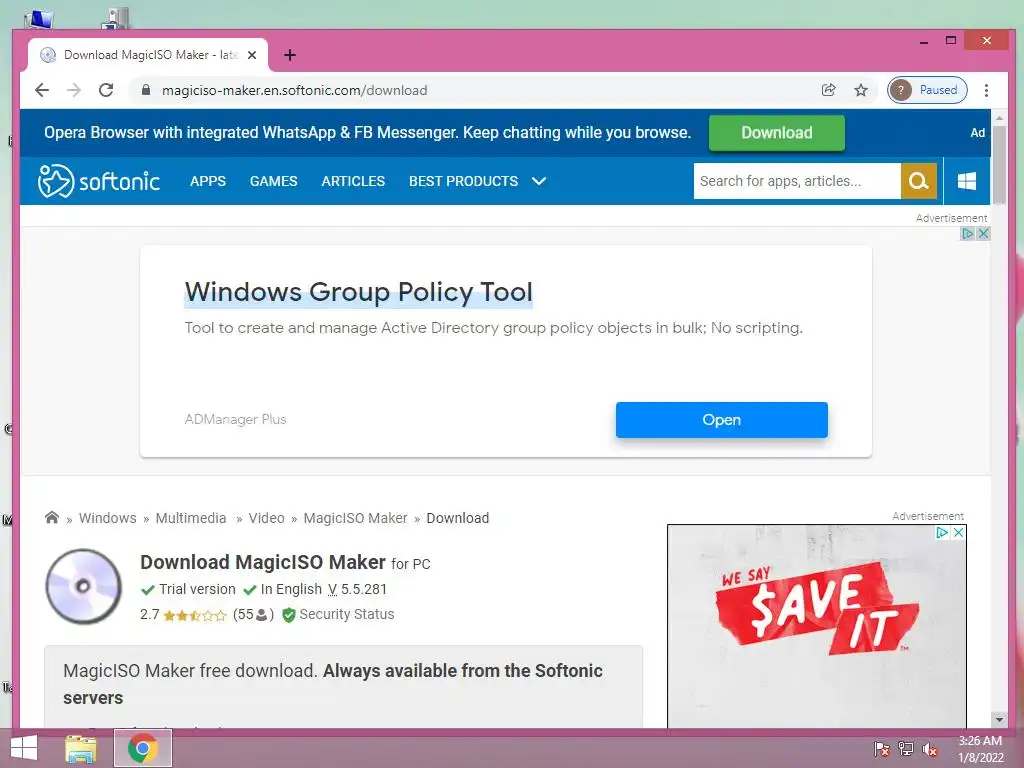Screen dimensions: 1024x768
Task: Click the Softonic logo
Action: coord(99,181)
